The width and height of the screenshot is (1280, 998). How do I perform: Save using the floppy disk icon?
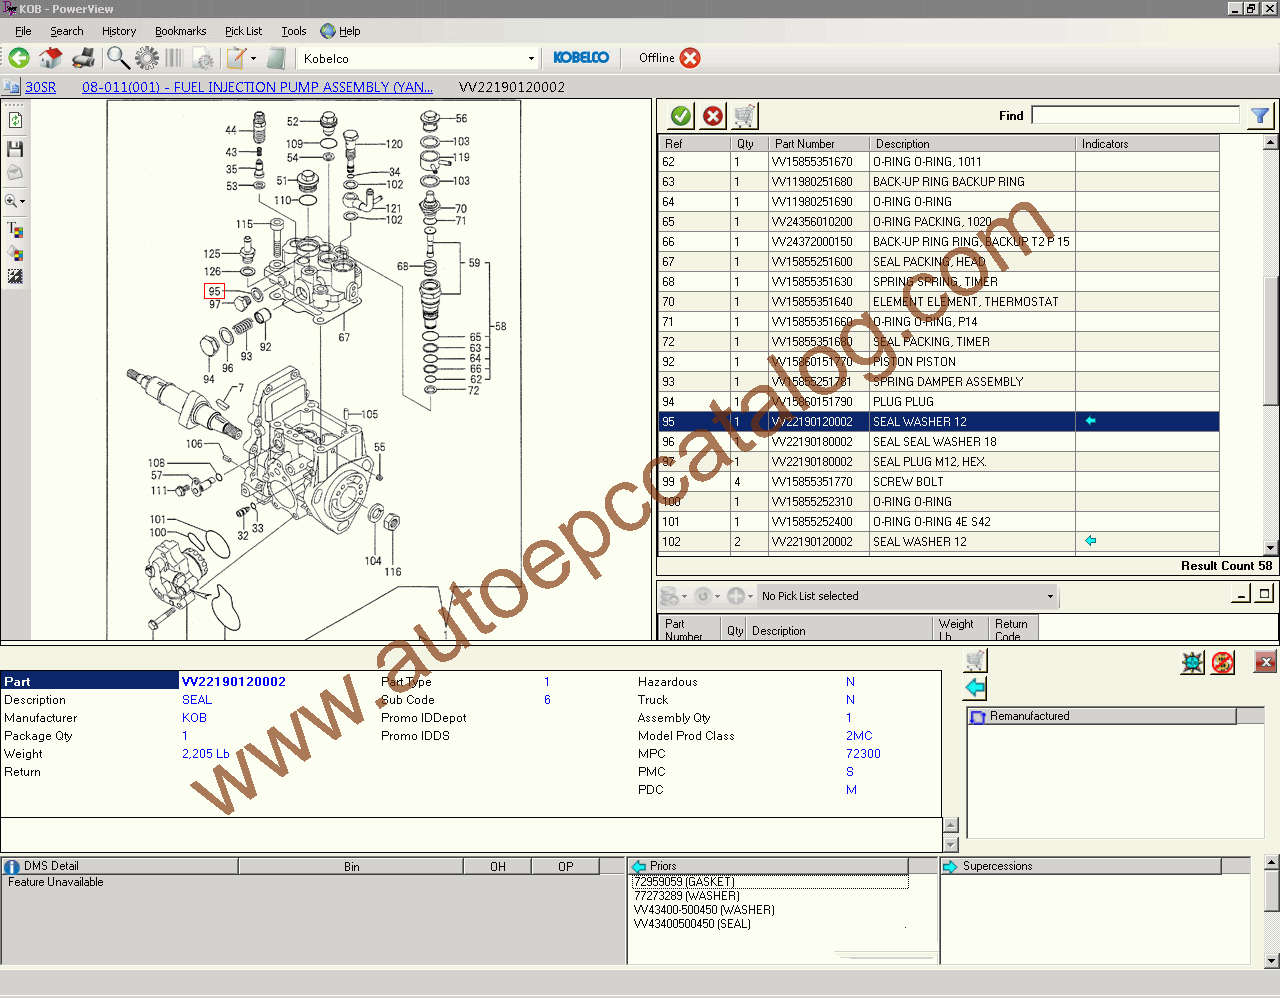14,148
